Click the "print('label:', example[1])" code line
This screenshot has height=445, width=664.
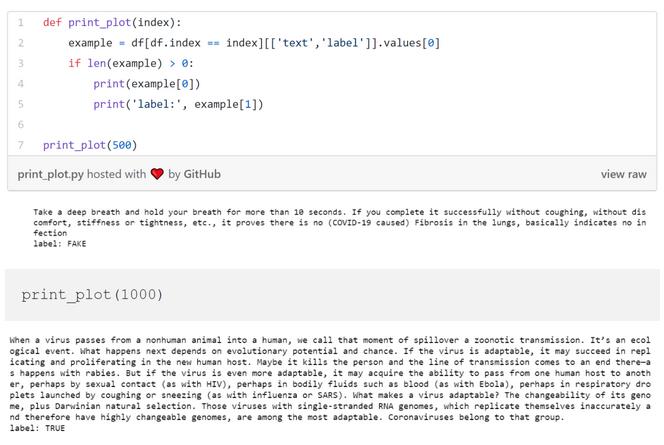178,104
